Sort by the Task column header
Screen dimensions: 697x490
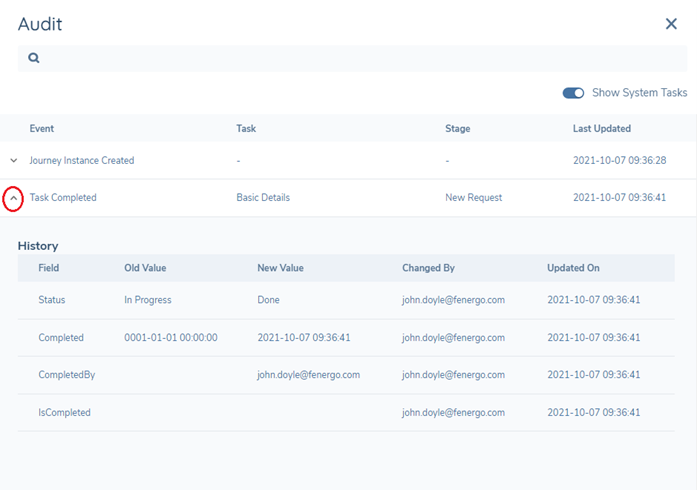[246, 129]
